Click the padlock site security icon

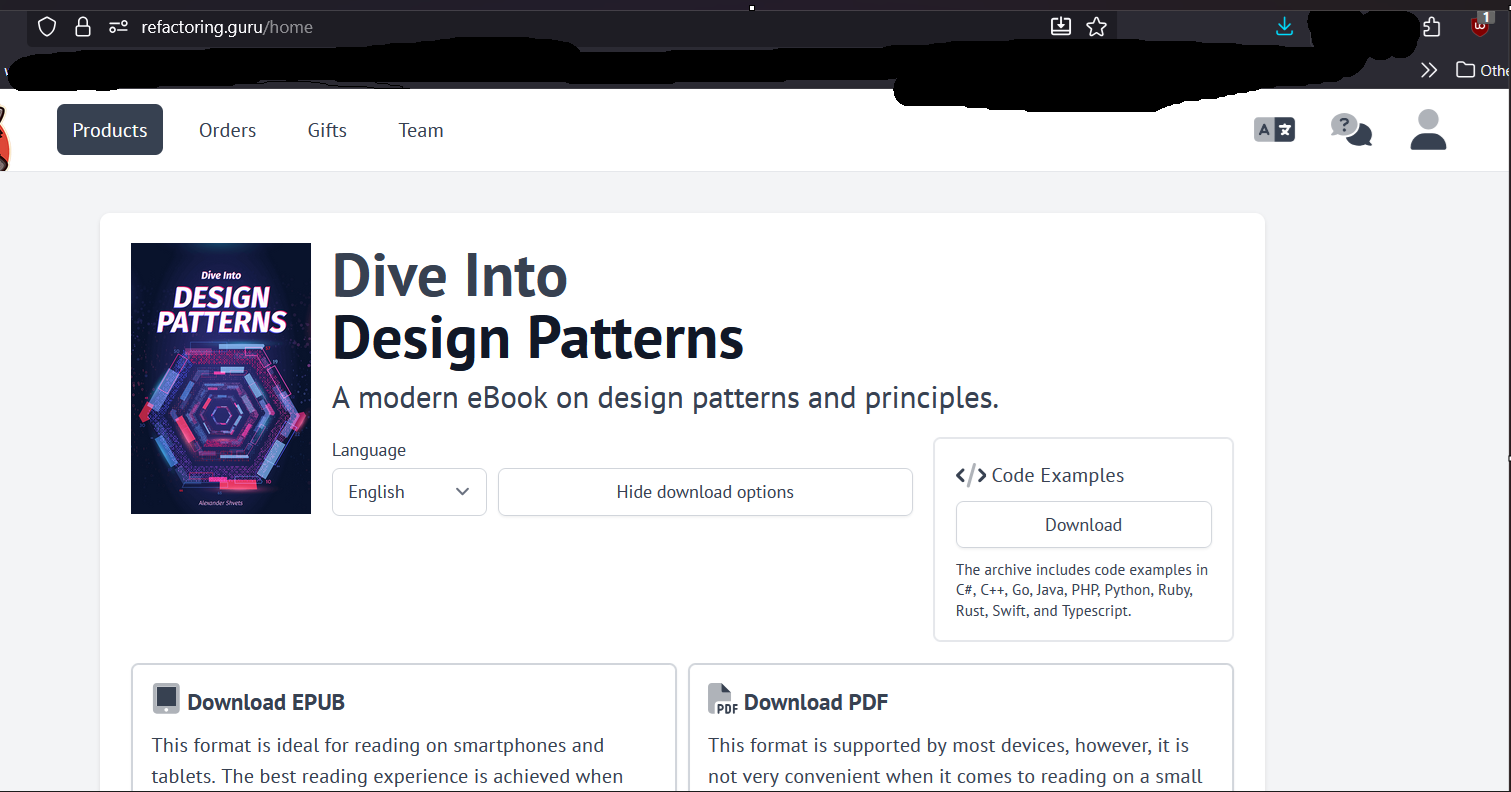point(83,27)
